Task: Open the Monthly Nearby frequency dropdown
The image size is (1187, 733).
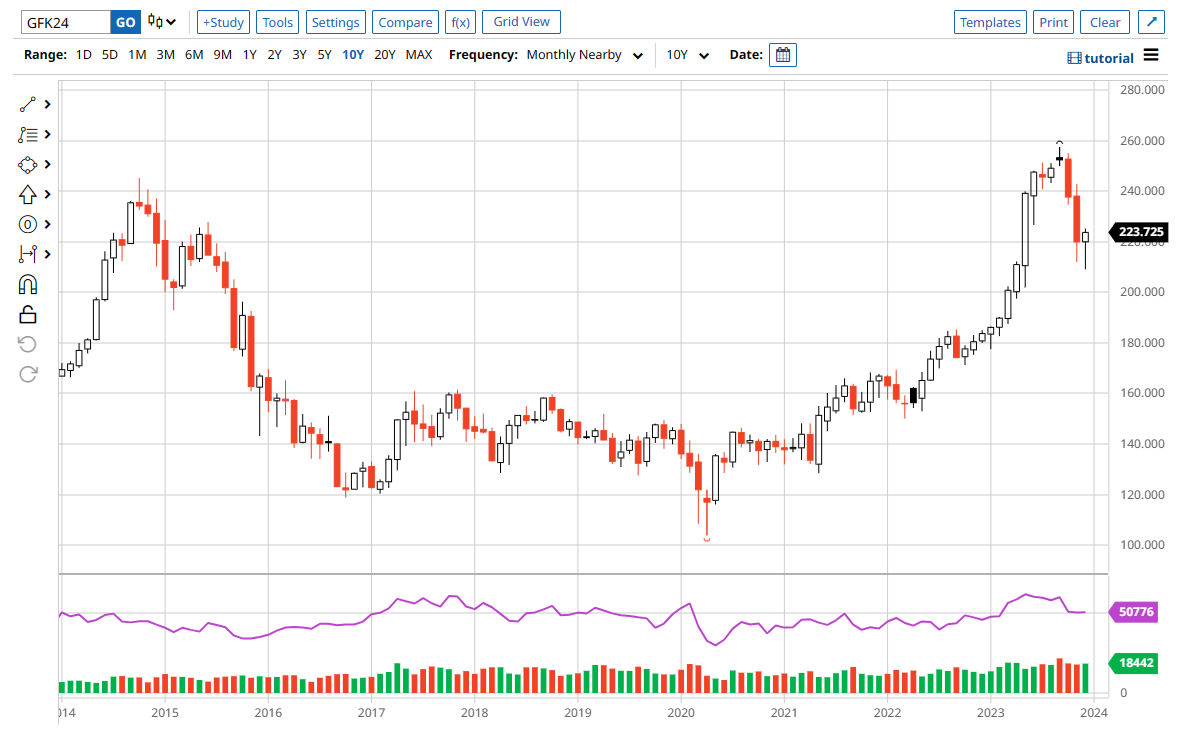Action: click(x=584, y=55)
